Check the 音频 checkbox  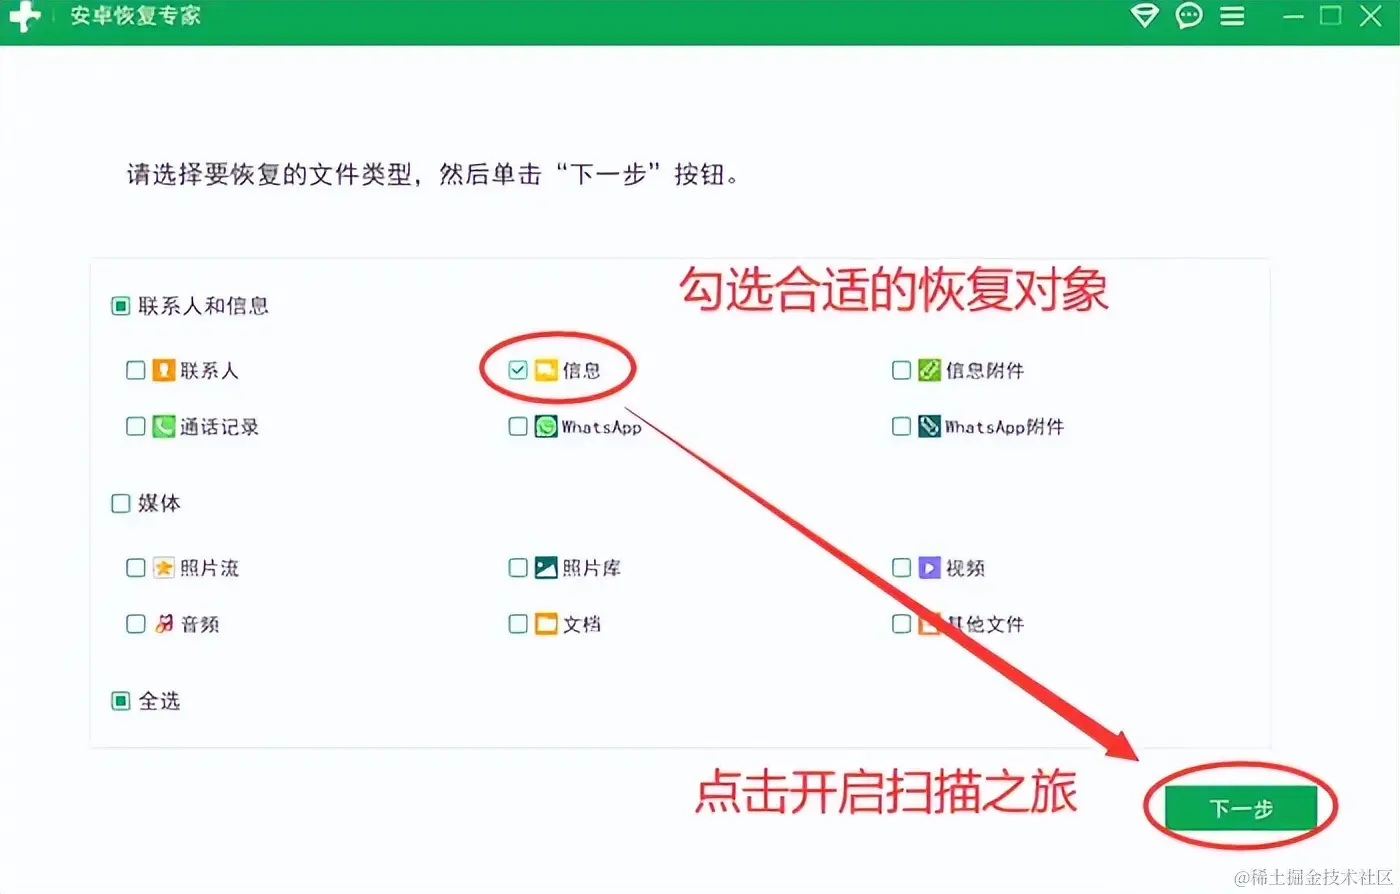[136, 624]
